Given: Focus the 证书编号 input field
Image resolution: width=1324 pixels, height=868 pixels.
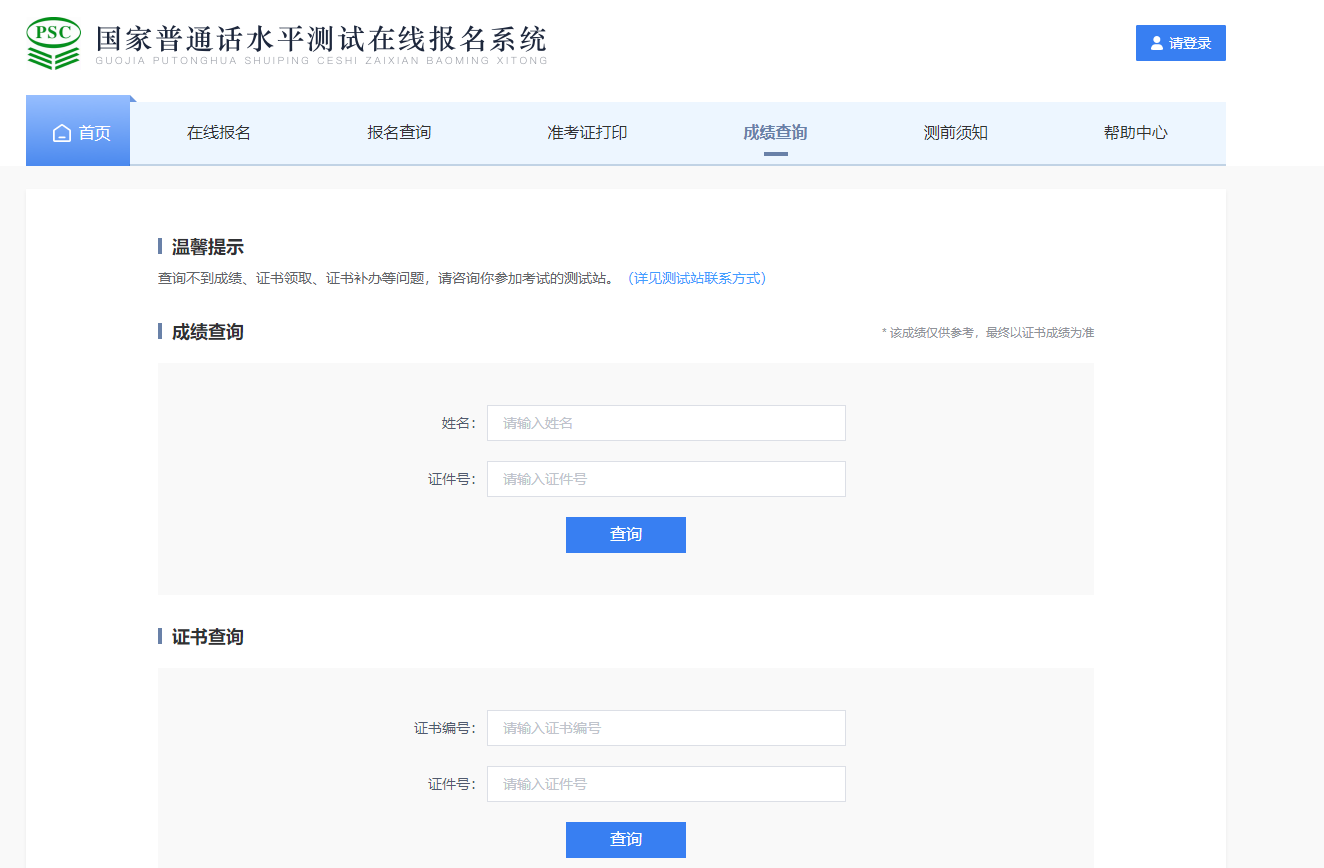Looking at the screenshot, I should [666, 728].
